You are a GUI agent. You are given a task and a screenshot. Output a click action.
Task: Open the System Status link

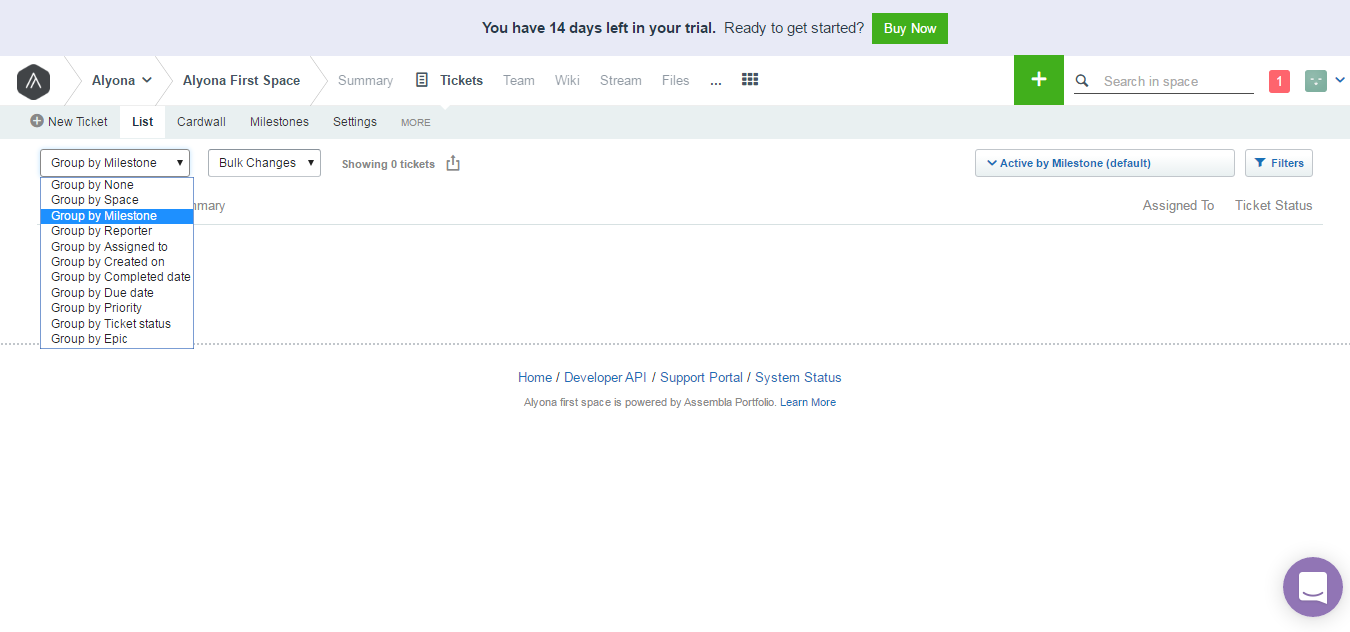(798, 377)
